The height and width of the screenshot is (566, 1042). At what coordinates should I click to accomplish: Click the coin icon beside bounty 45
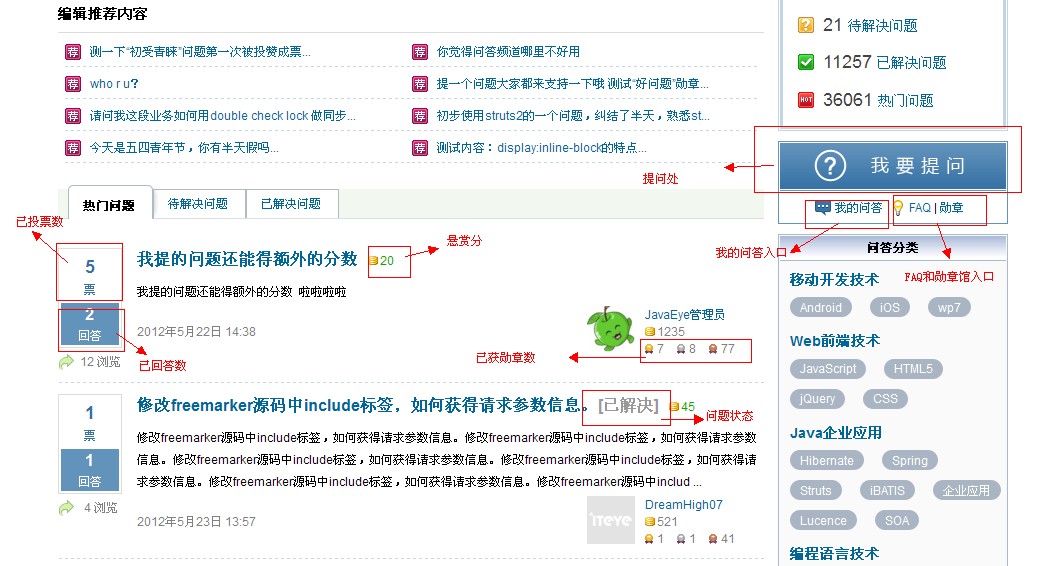[x=674, y=407]
